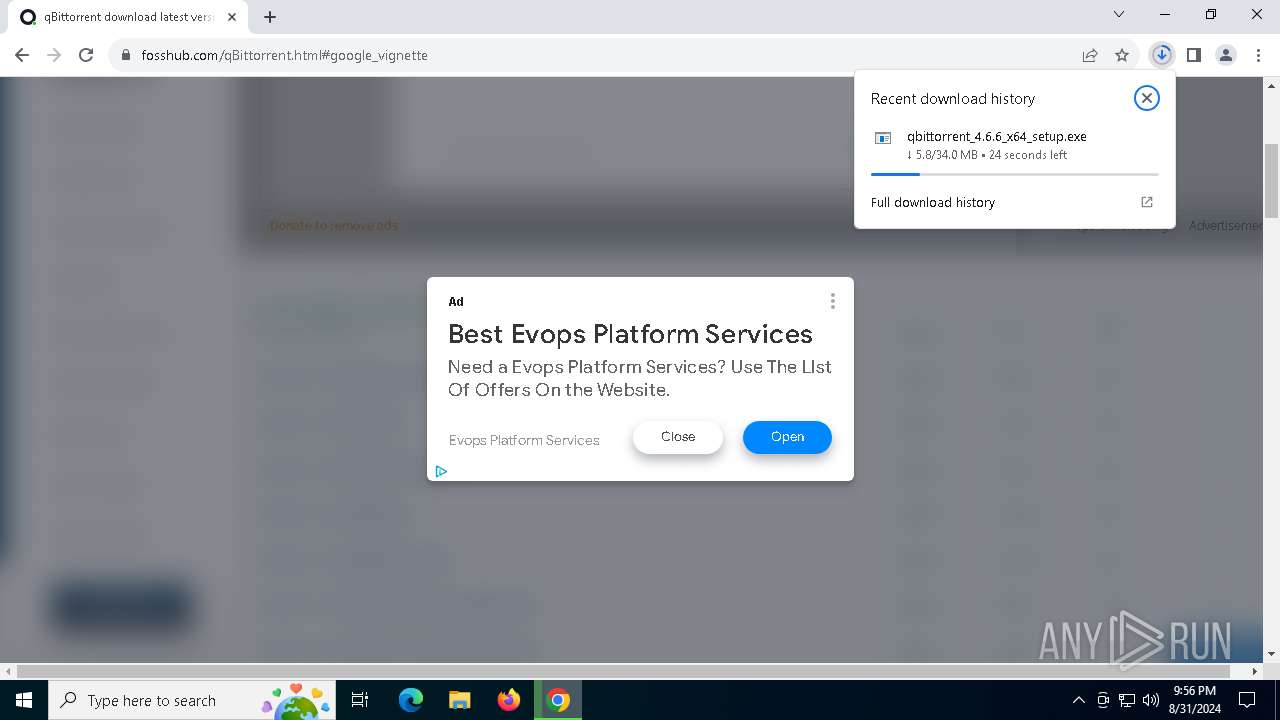The width and height of the screenshot is (1280, 720).
Task: Open the Chrome three-dot menu
Action: pyautogui.click(x=1257, y=55)
